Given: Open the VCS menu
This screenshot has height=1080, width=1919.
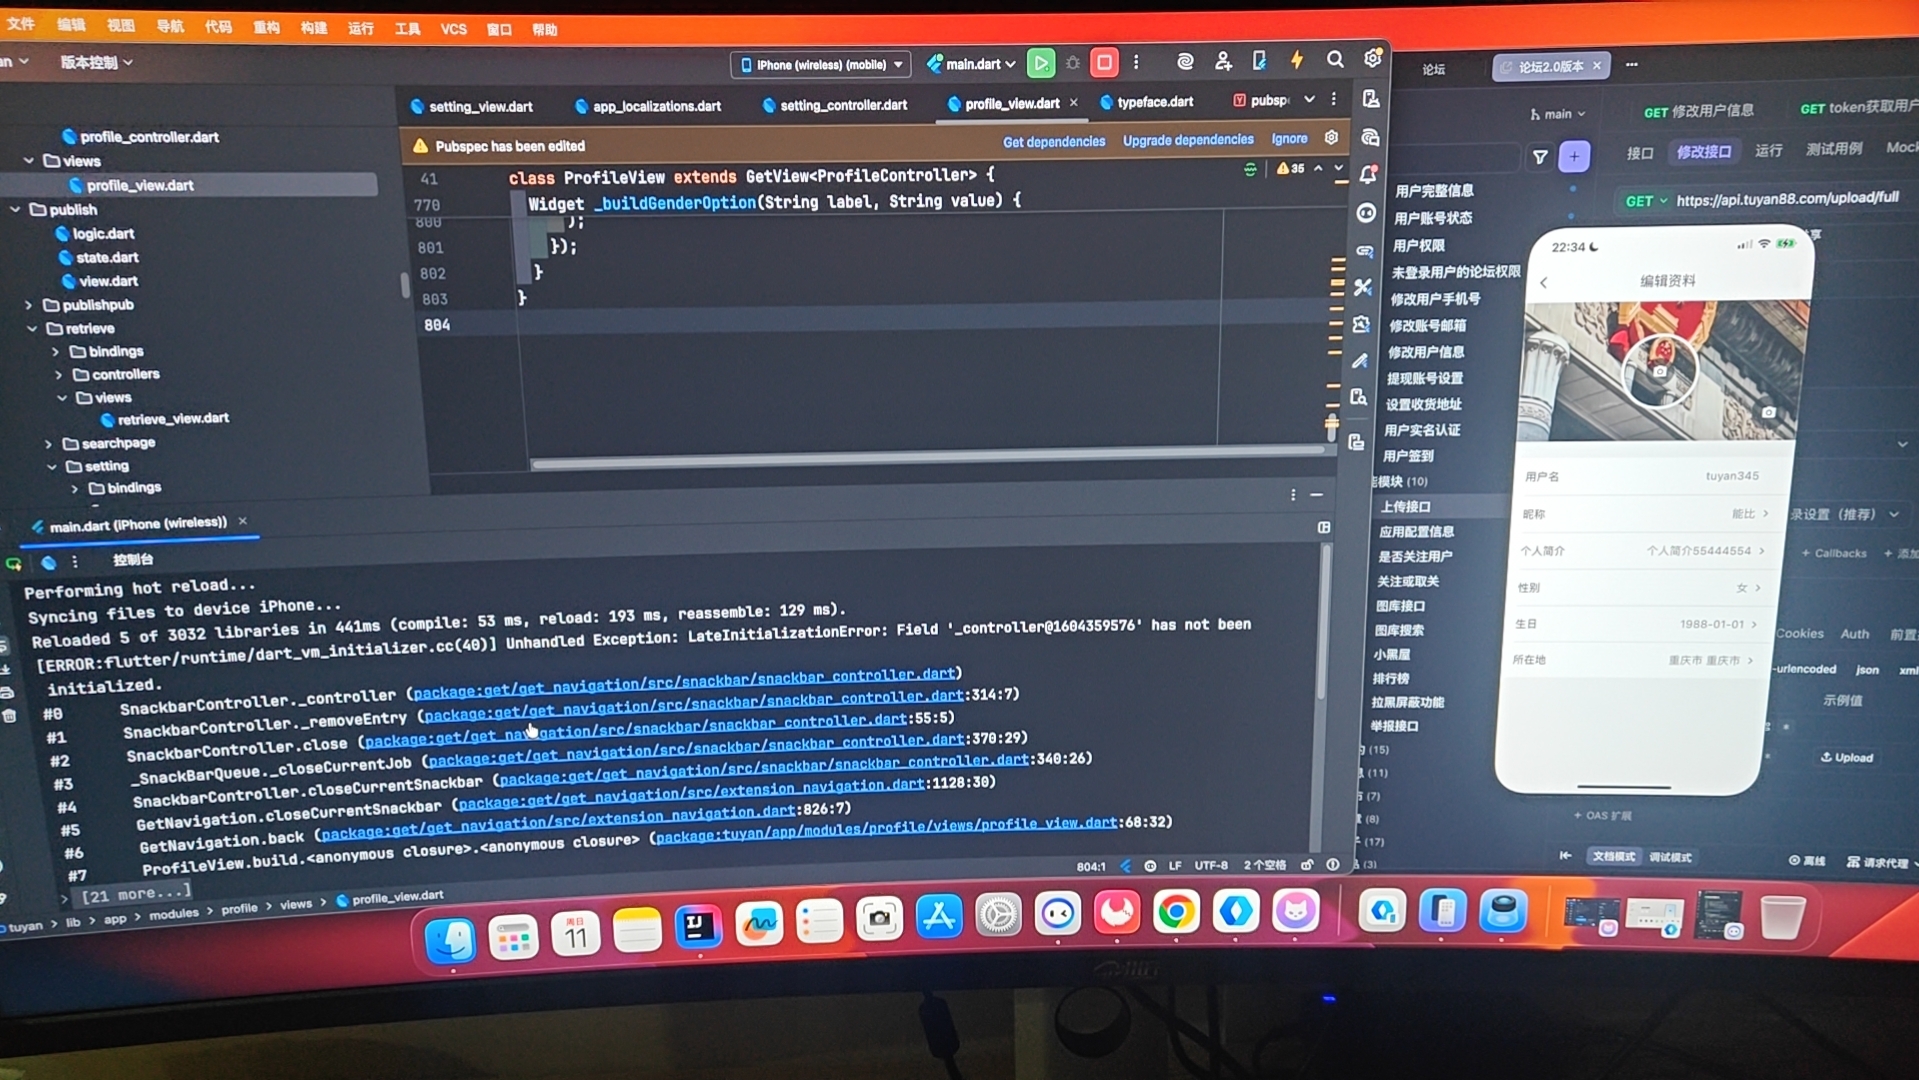Looking at the screenshot, I should pos(453,29).
